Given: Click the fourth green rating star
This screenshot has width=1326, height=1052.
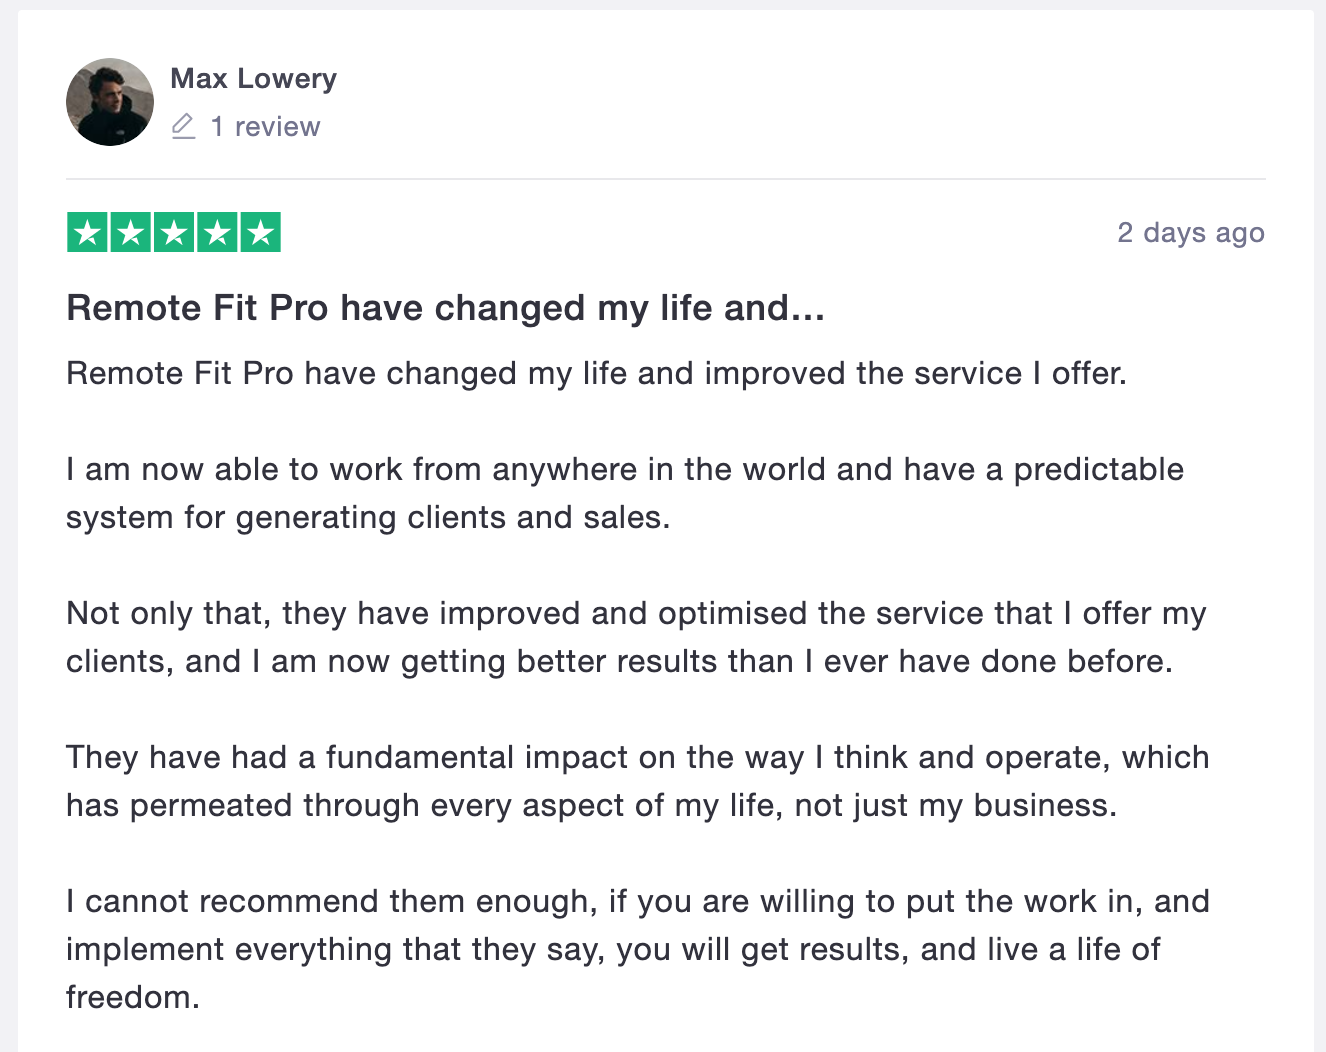Looking at the screenshot, I should [x=217, y=233].
